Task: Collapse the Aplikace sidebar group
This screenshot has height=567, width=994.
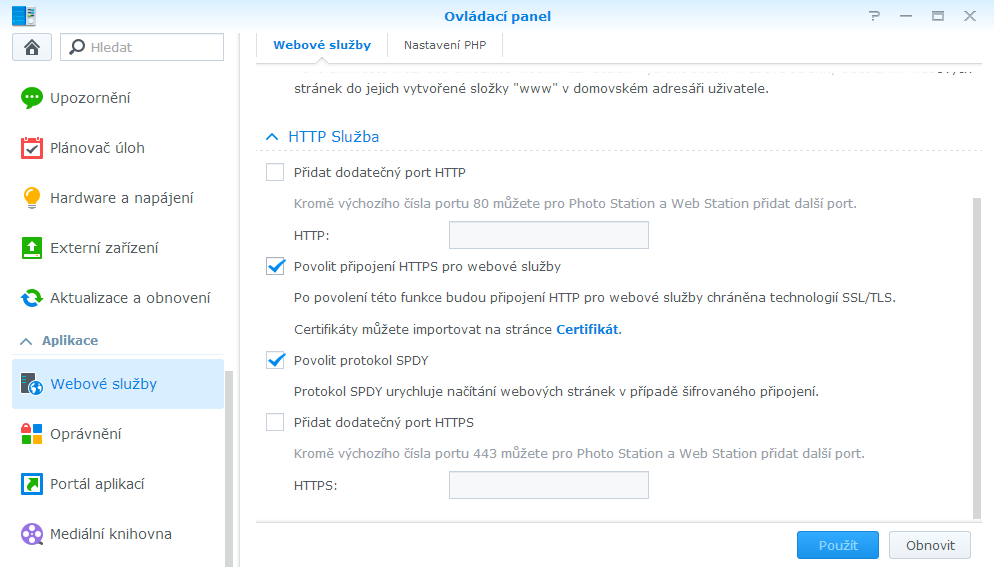Action: pos(26,341)
